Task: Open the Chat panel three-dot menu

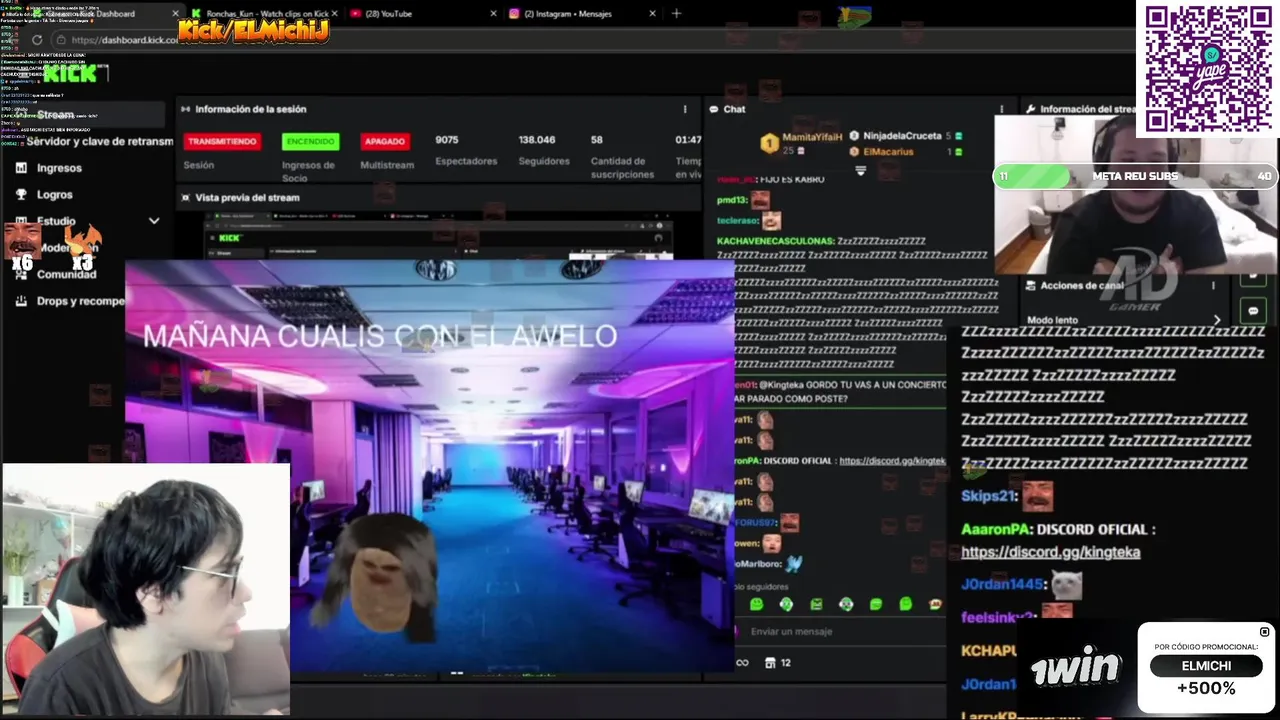Action: [x=1001, y=109]
